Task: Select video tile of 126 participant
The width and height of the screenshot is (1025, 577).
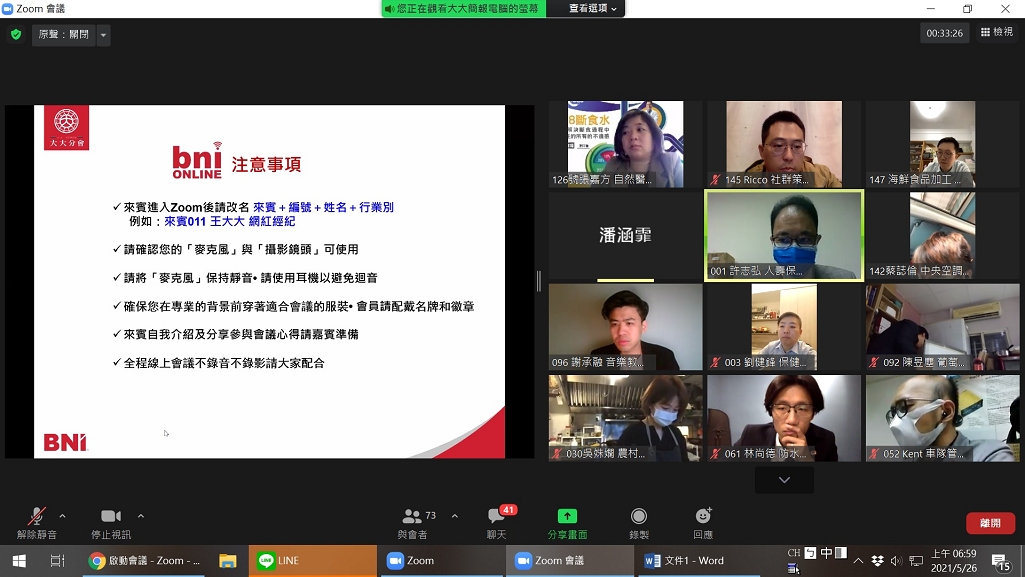Action: (x=625, y=144)
